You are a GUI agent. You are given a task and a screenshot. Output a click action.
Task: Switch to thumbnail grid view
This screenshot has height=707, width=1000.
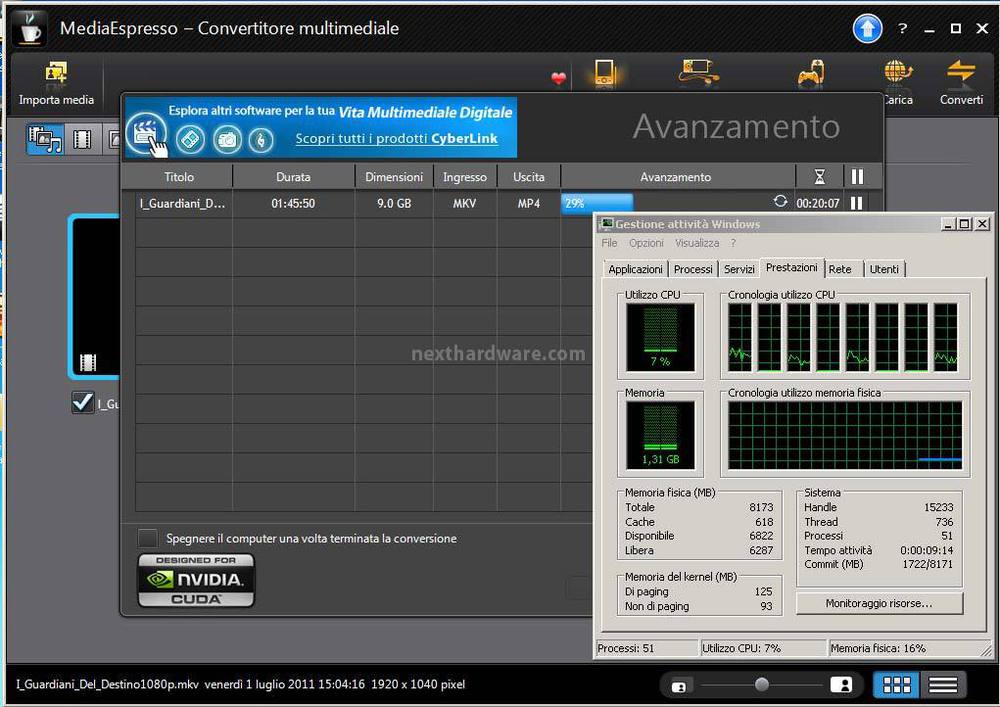(x=896, y=685)
